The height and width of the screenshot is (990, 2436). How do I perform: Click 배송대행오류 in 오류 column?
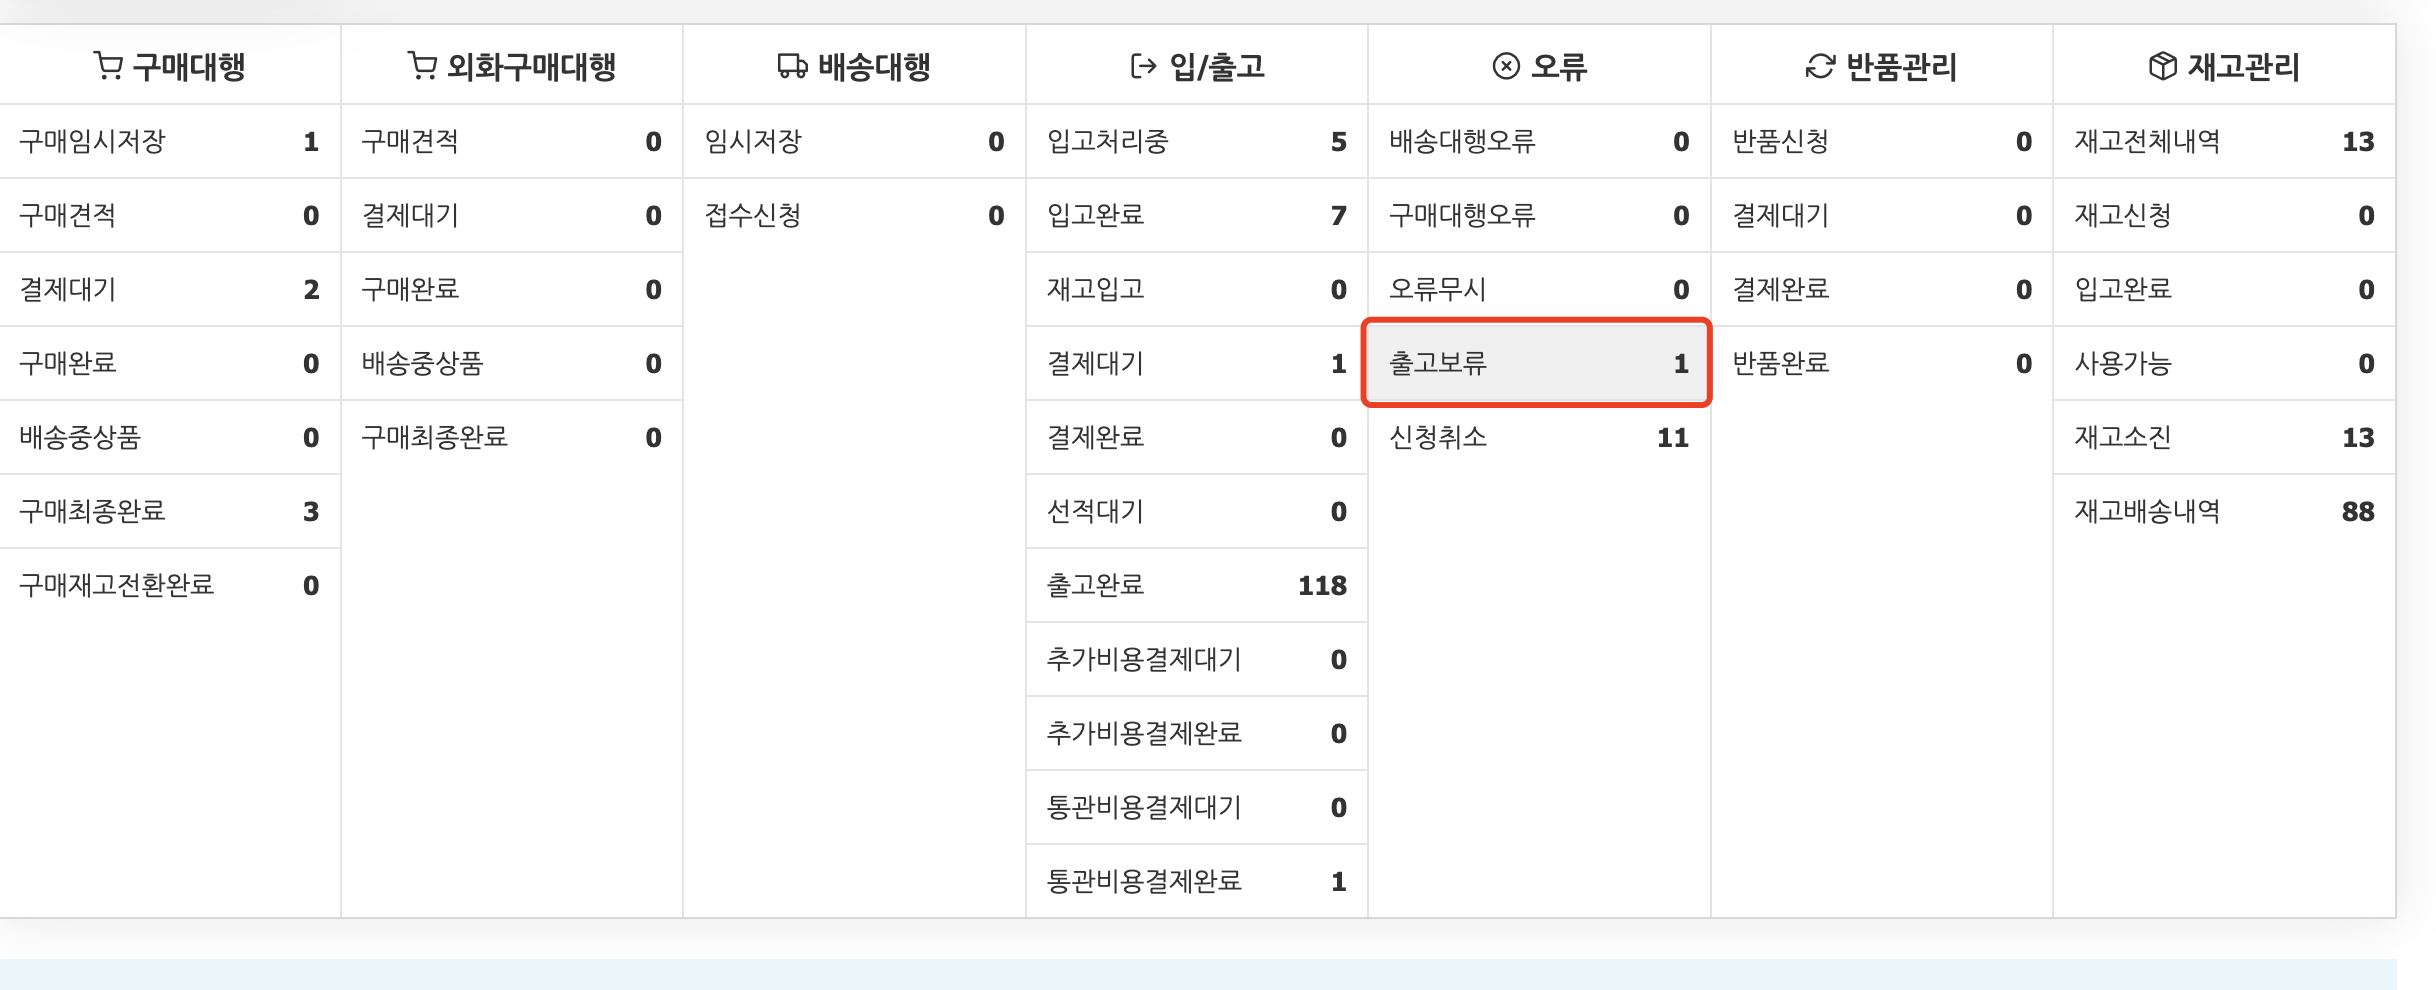coord(1539,141)
